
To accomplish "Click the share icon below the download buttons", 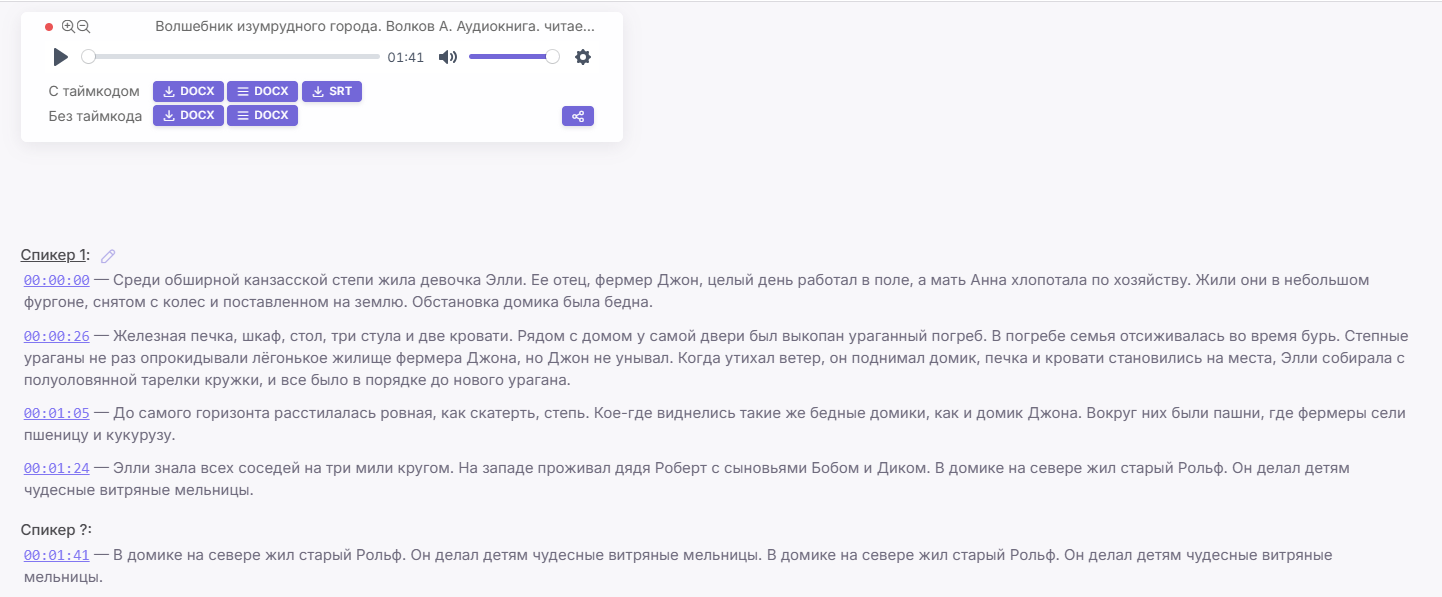I will pyautogui.click(x=577, y=116).
